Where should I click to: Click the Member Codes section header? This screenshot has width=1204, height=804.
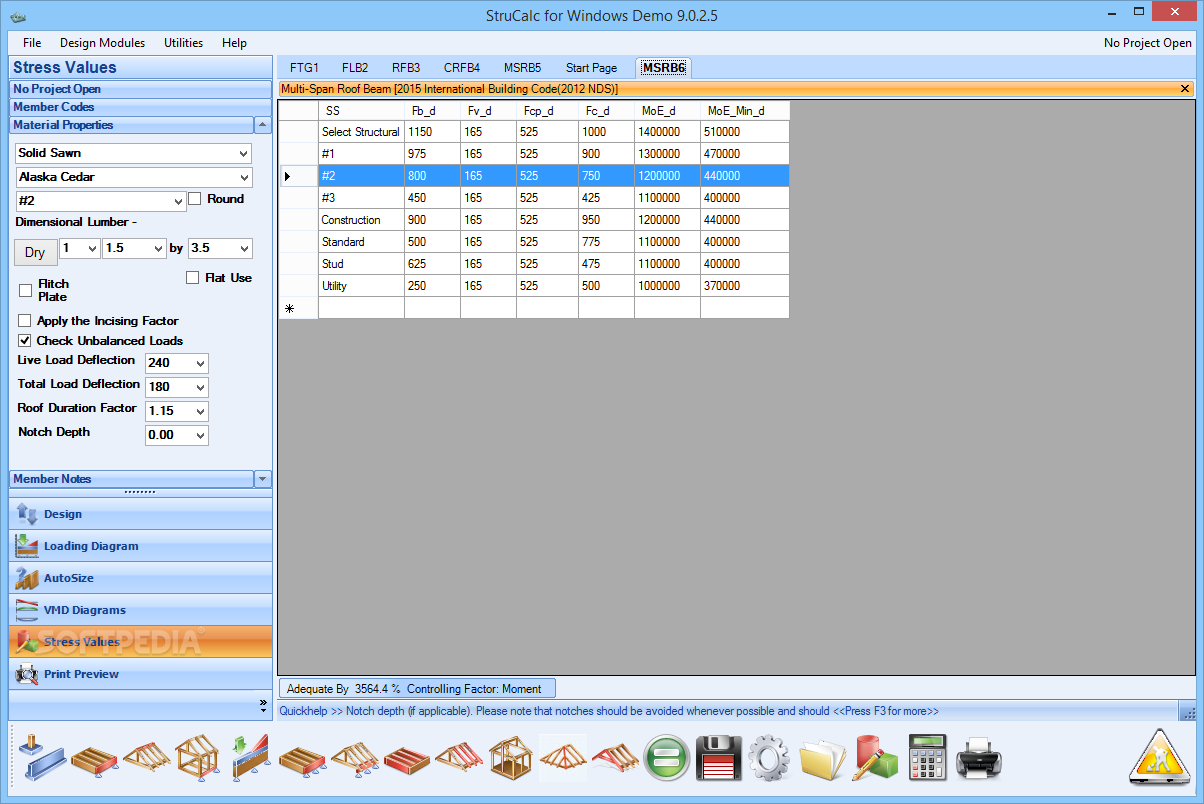click(141, 107)
